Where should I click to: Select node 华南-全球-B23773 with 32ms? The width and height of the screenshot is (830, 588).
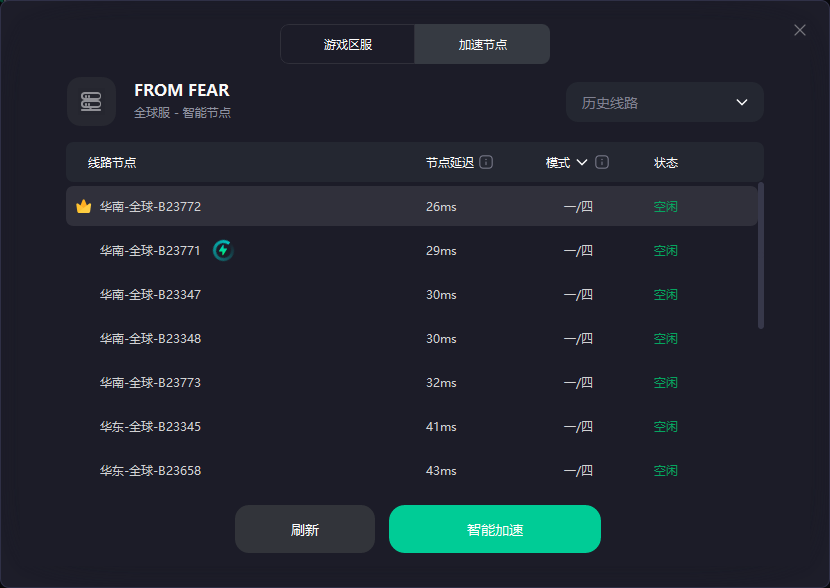tap(412, 383)
